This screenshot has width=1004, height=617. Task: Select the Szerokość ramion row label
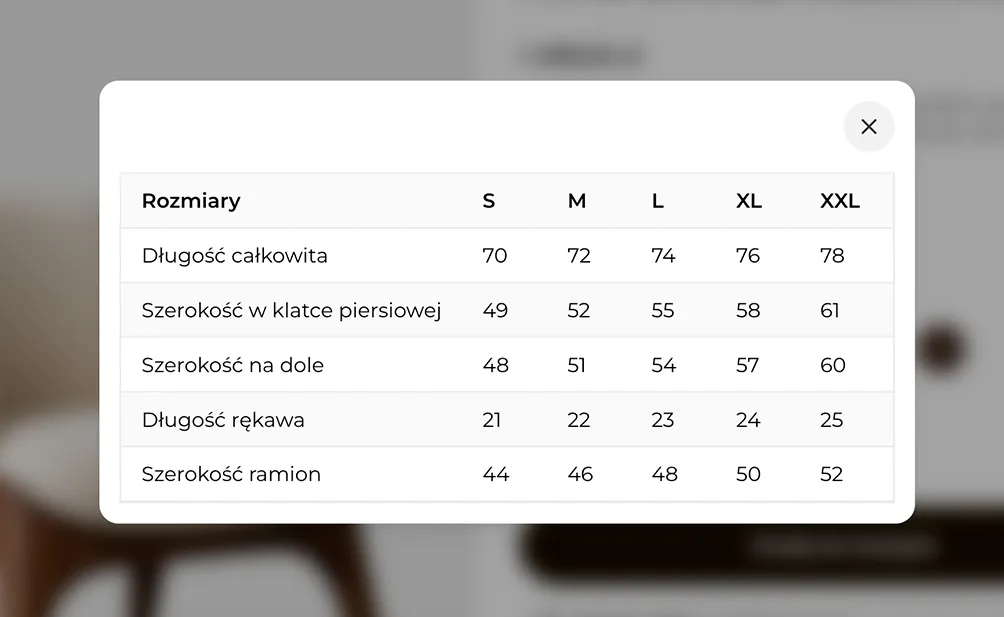(x=231, y=474)
